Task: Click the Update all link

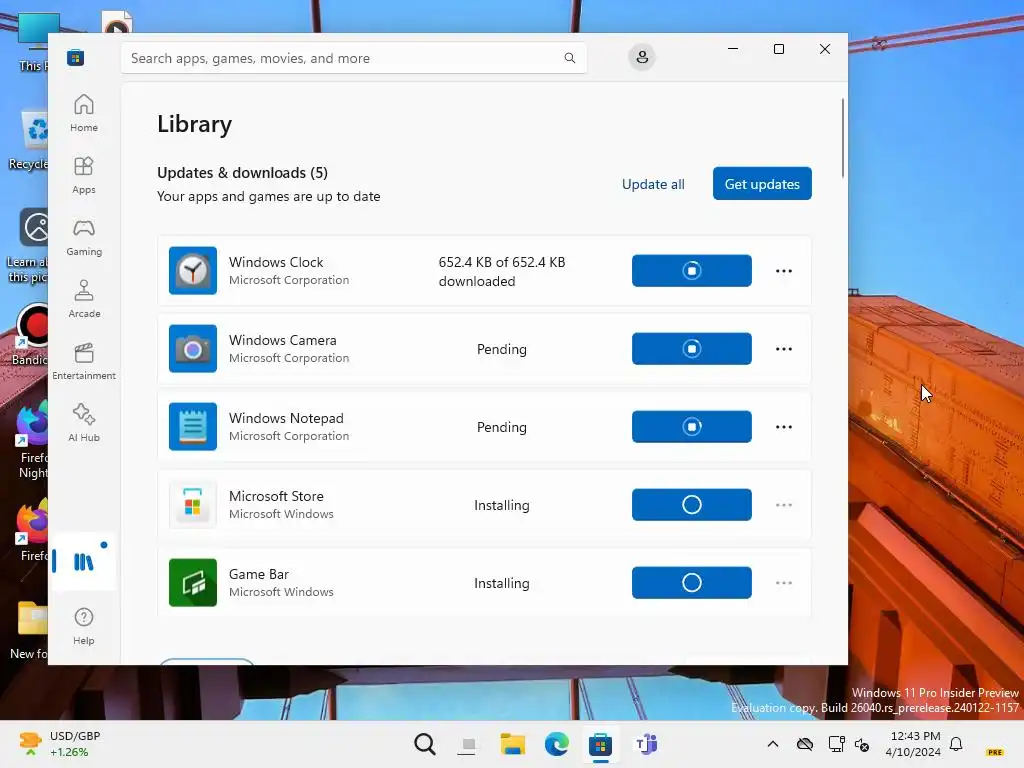Action: (x=653, y=184)
